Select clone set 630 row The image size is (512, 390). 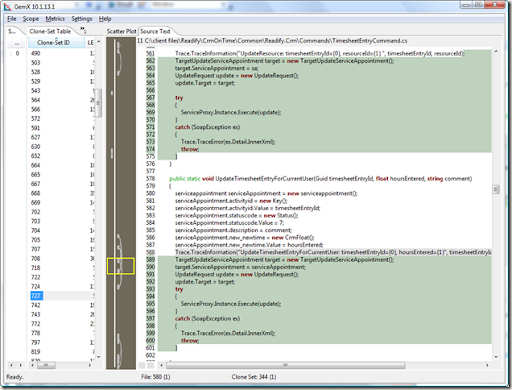tap(62, 147)
